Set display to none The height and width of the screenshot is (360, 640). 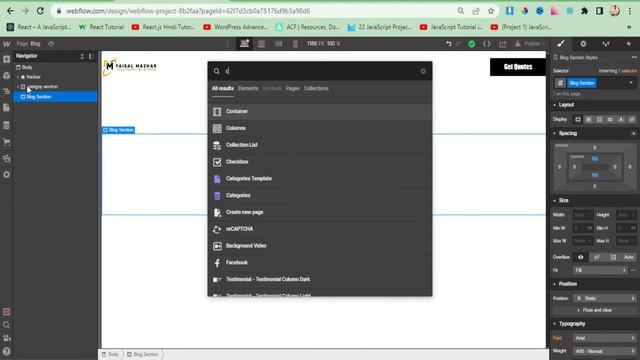click(631, 120)
